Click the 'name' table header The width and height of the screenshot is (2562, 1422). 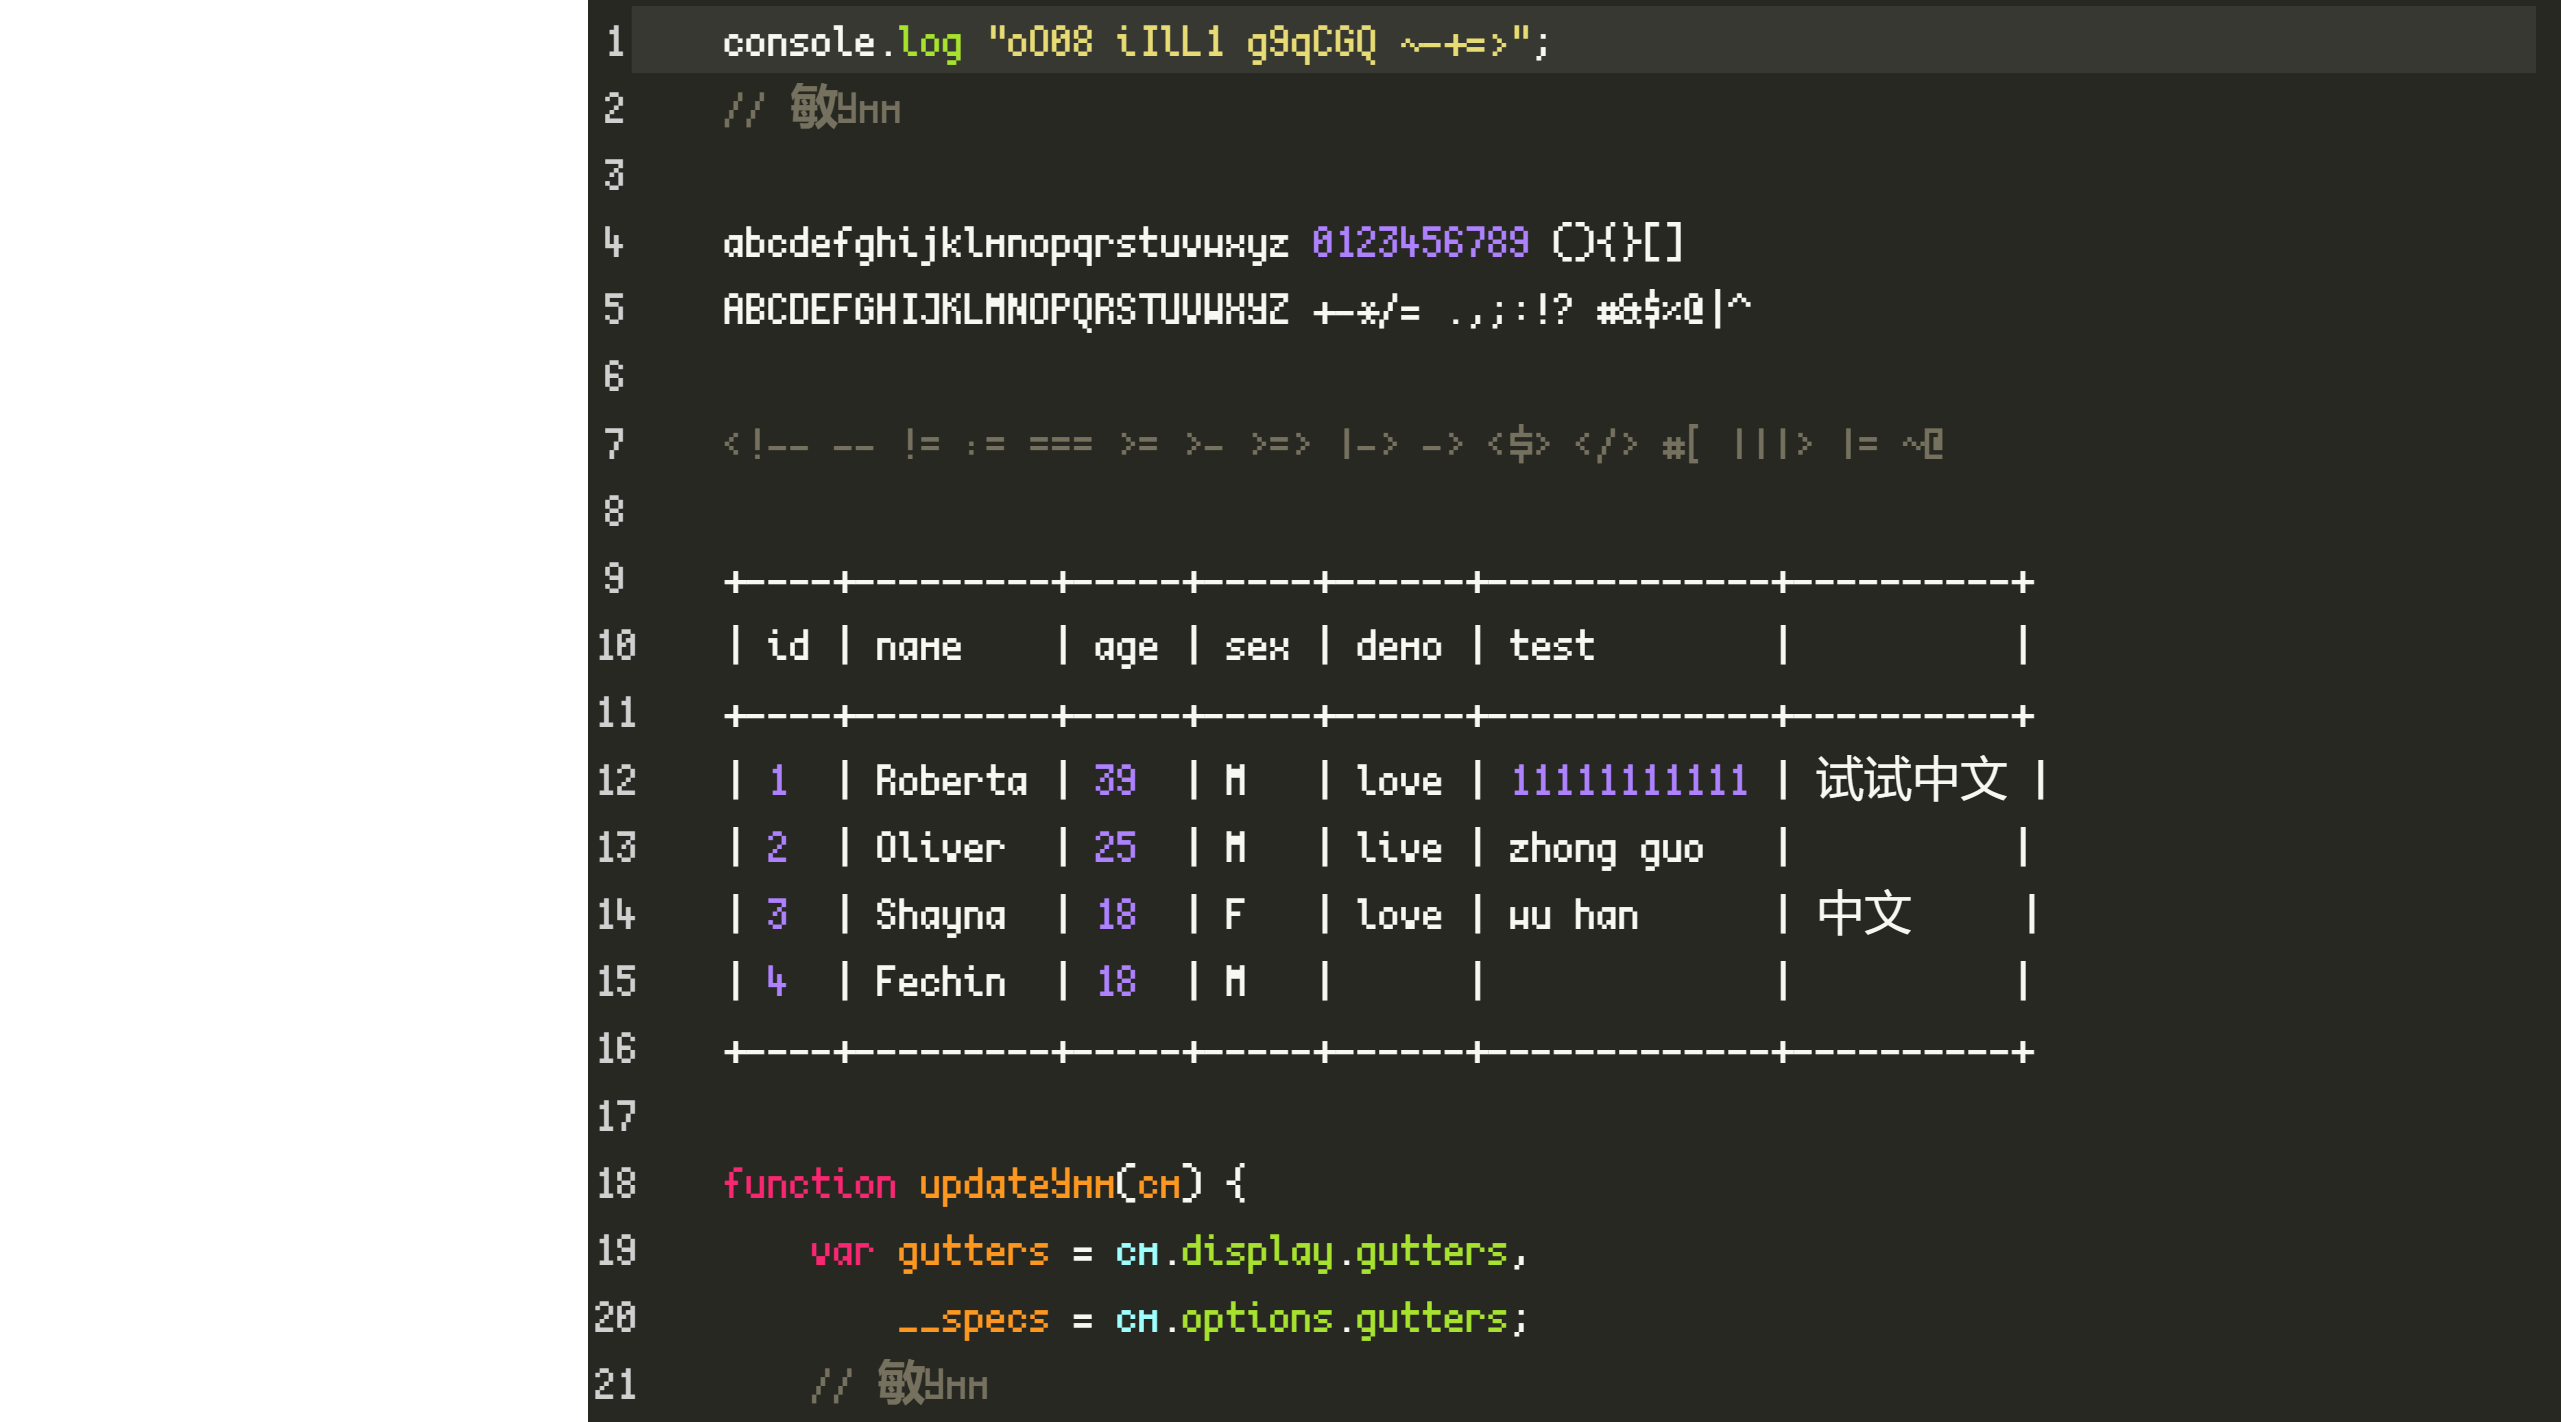click(x=918, y=648)
